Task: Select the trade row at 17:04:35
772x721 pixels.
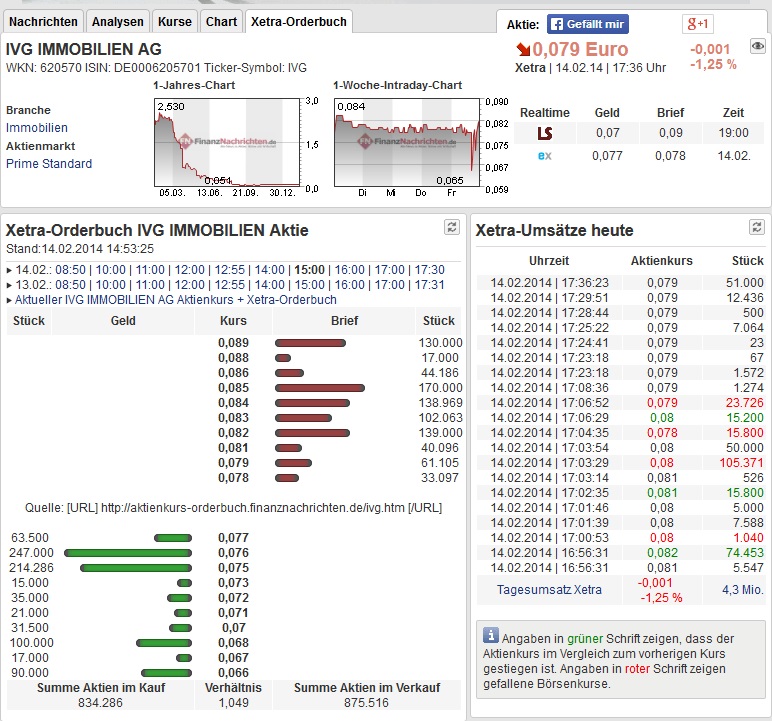Action: tap(620, 433)
